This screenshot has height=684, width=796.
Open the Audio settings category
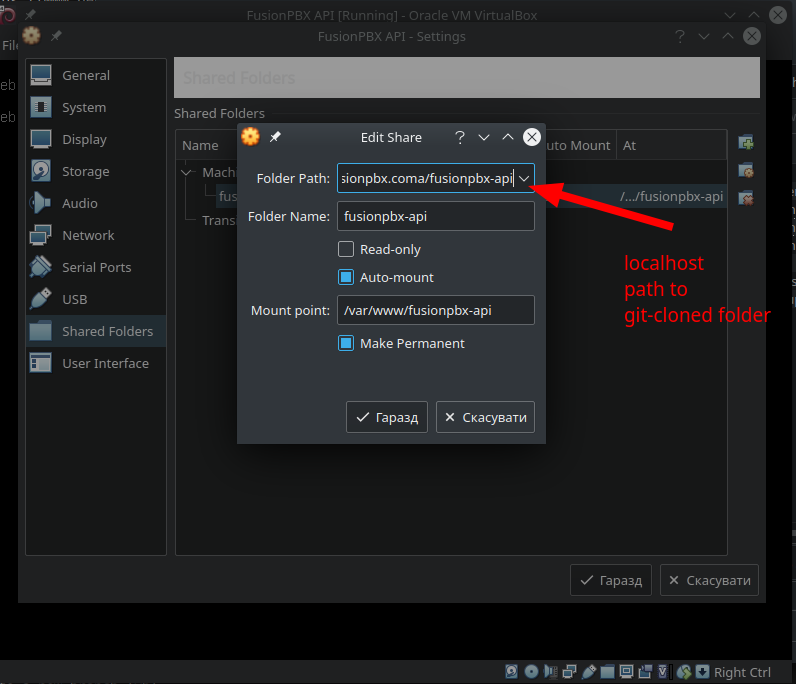pos(95,204)
